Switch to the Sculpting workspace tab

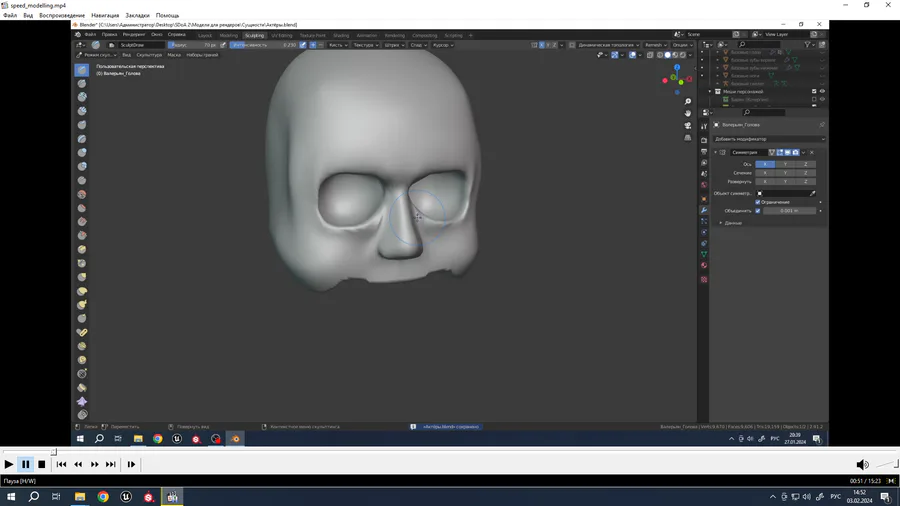click(254, 35)
